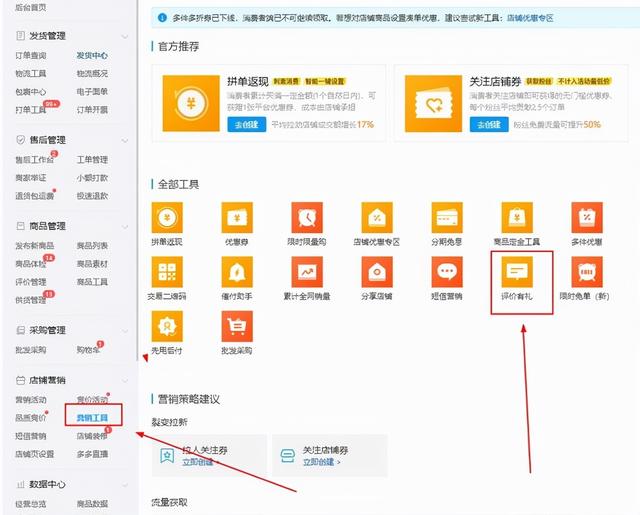Open 商品列表 in the sidebar

coord(92,246)
